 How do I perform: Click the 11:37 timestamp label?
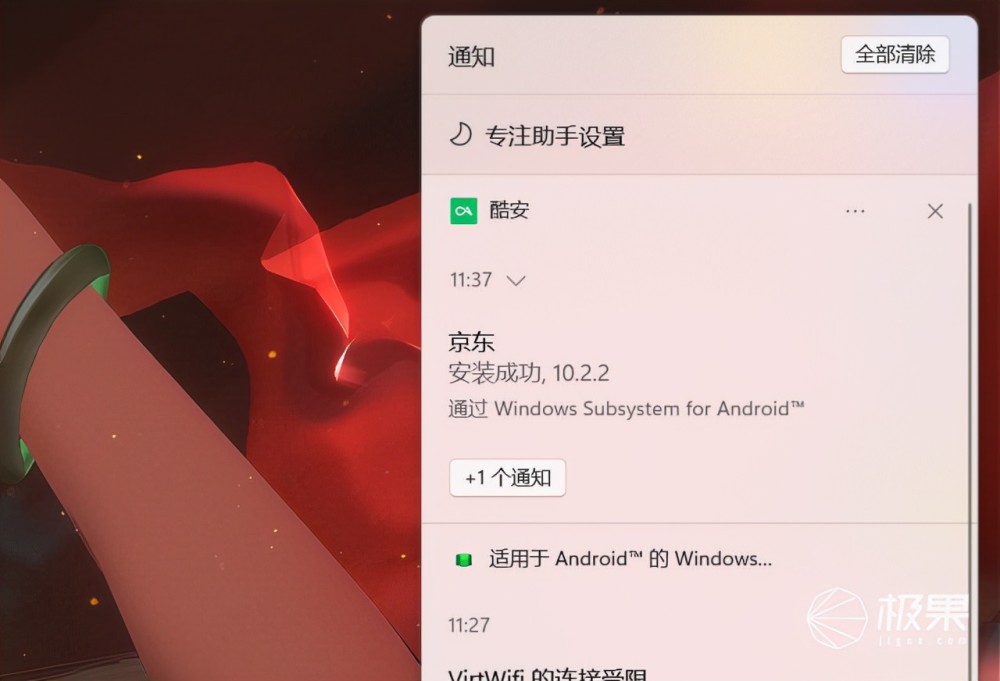pyautogui.click(x=471, y=280)
